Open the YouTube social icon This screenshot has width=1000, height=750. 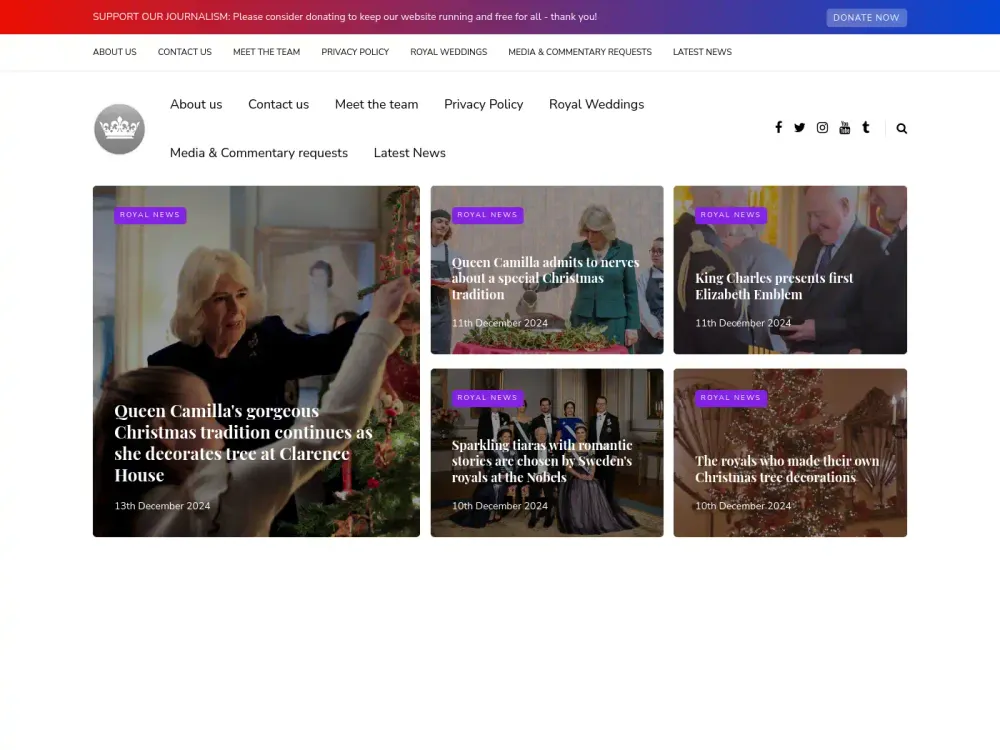point(844,128)
